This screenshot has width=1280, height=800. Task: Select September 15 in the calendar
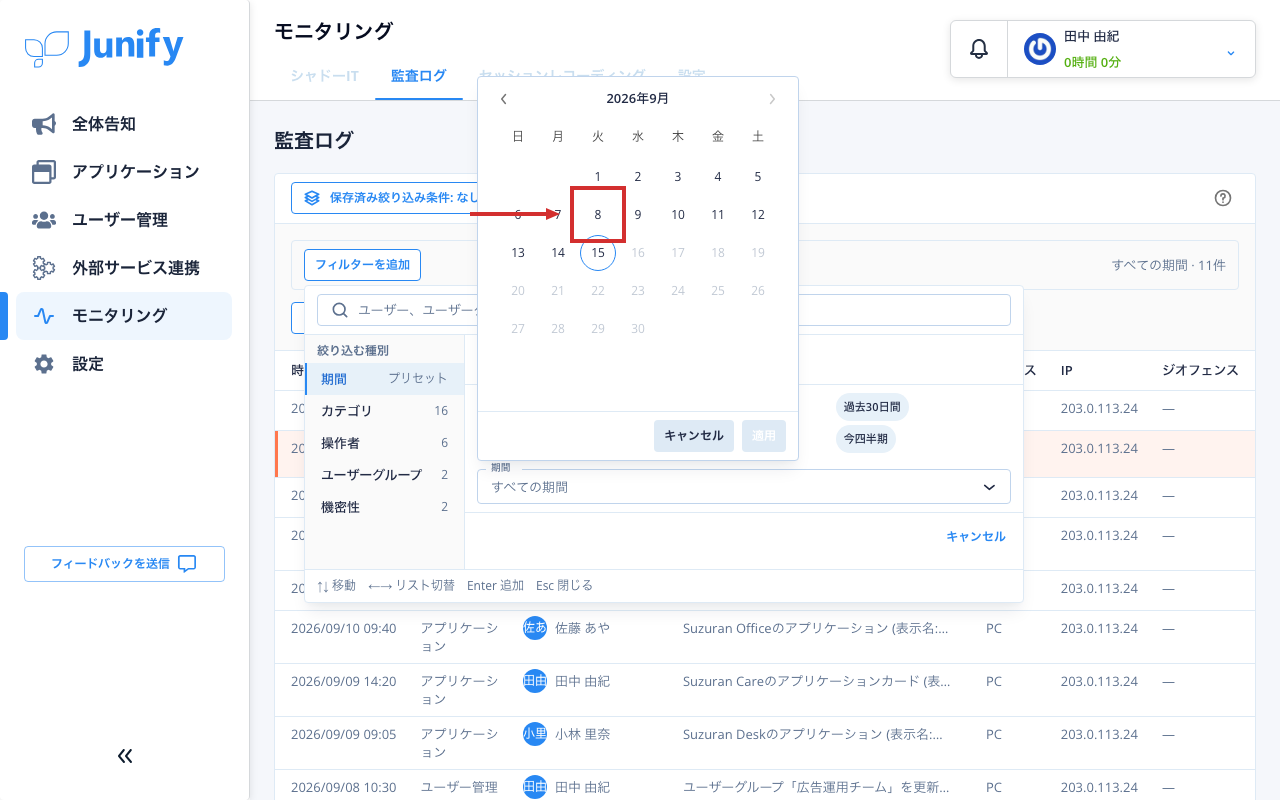pyautogui.click(x=598, y=253)
